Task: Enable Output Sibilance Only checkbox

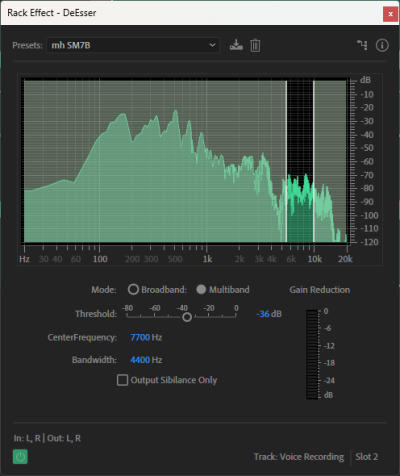Action: (x=122, y=380)
